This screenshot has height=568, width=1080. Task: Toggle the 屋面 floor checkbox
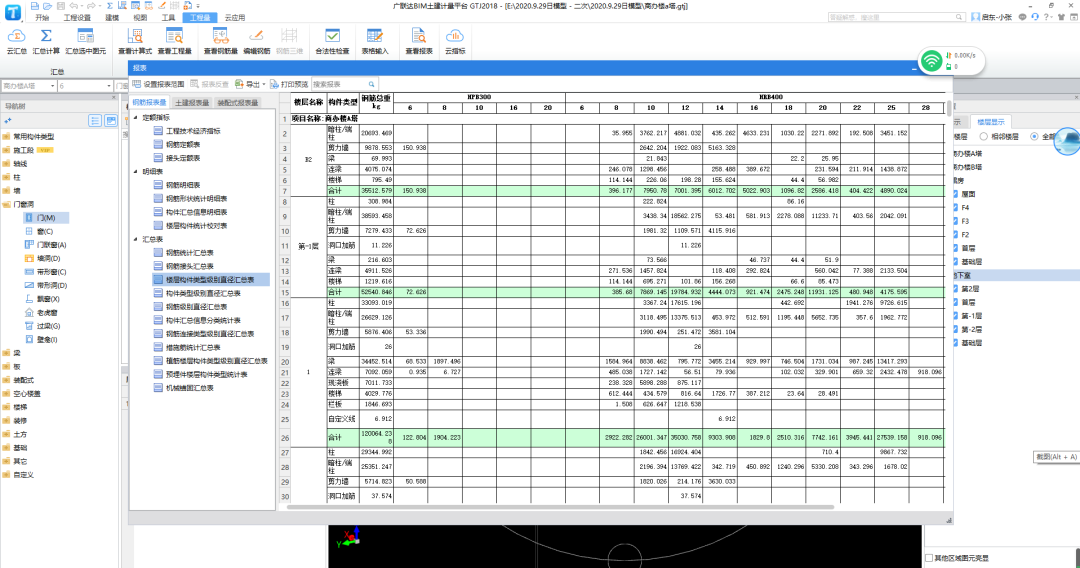(x=955, y=194)
